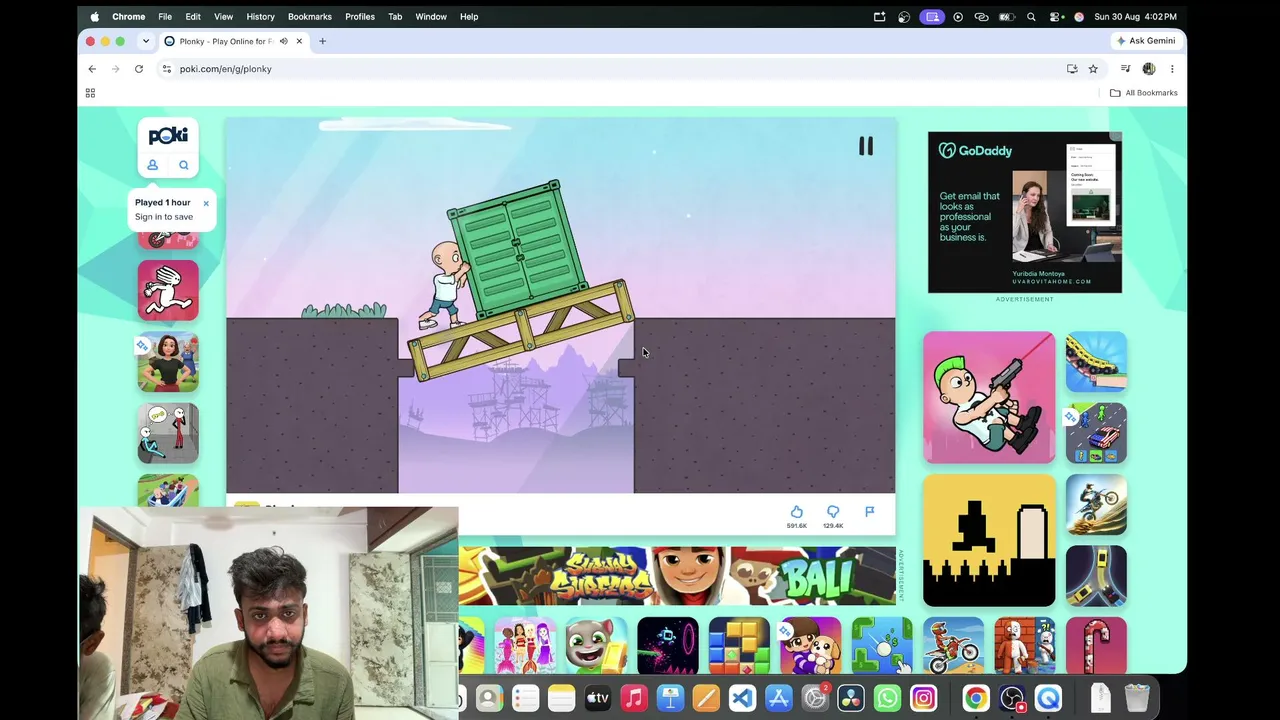Screen dimensions: 1280x720
Task: Click Sign in to save
Action: (164, 217)
